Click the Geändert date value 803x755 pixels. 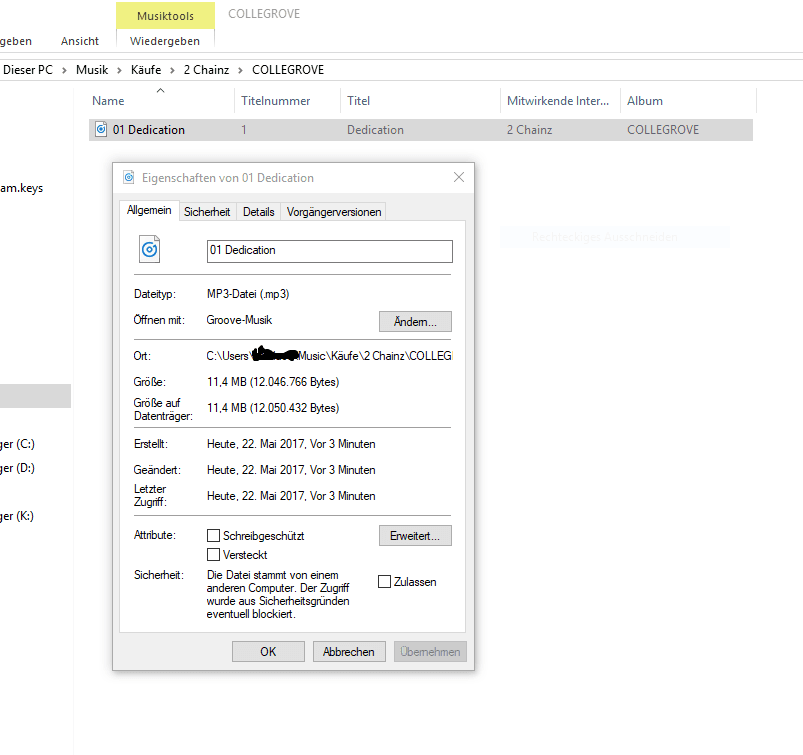click(291, 470)
